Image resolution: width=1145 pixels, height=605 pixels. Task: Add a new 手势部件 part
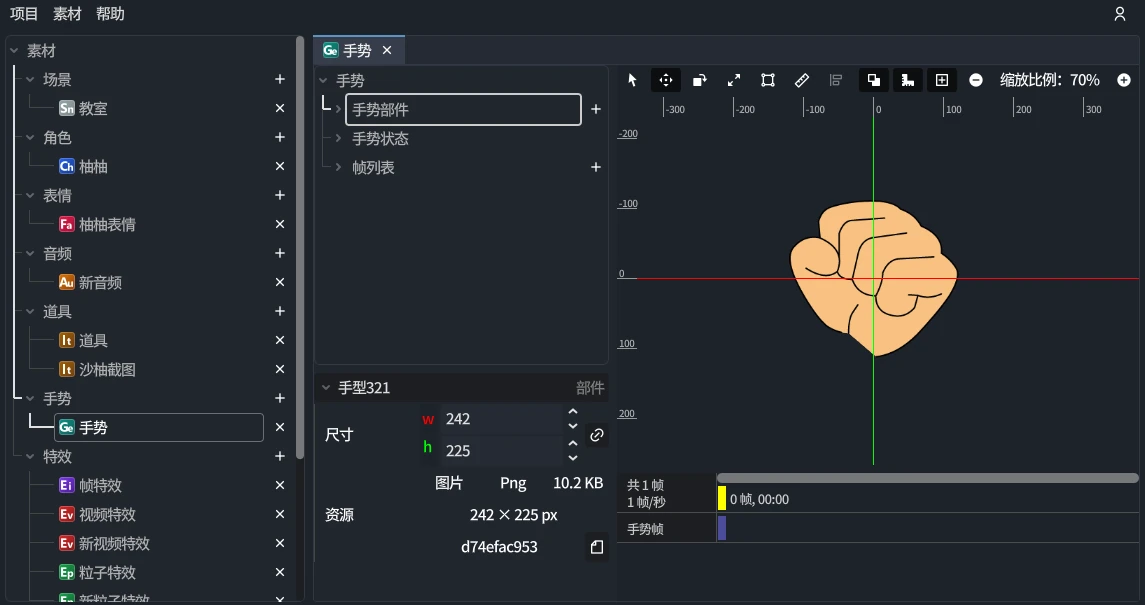(x=596, y=109)
